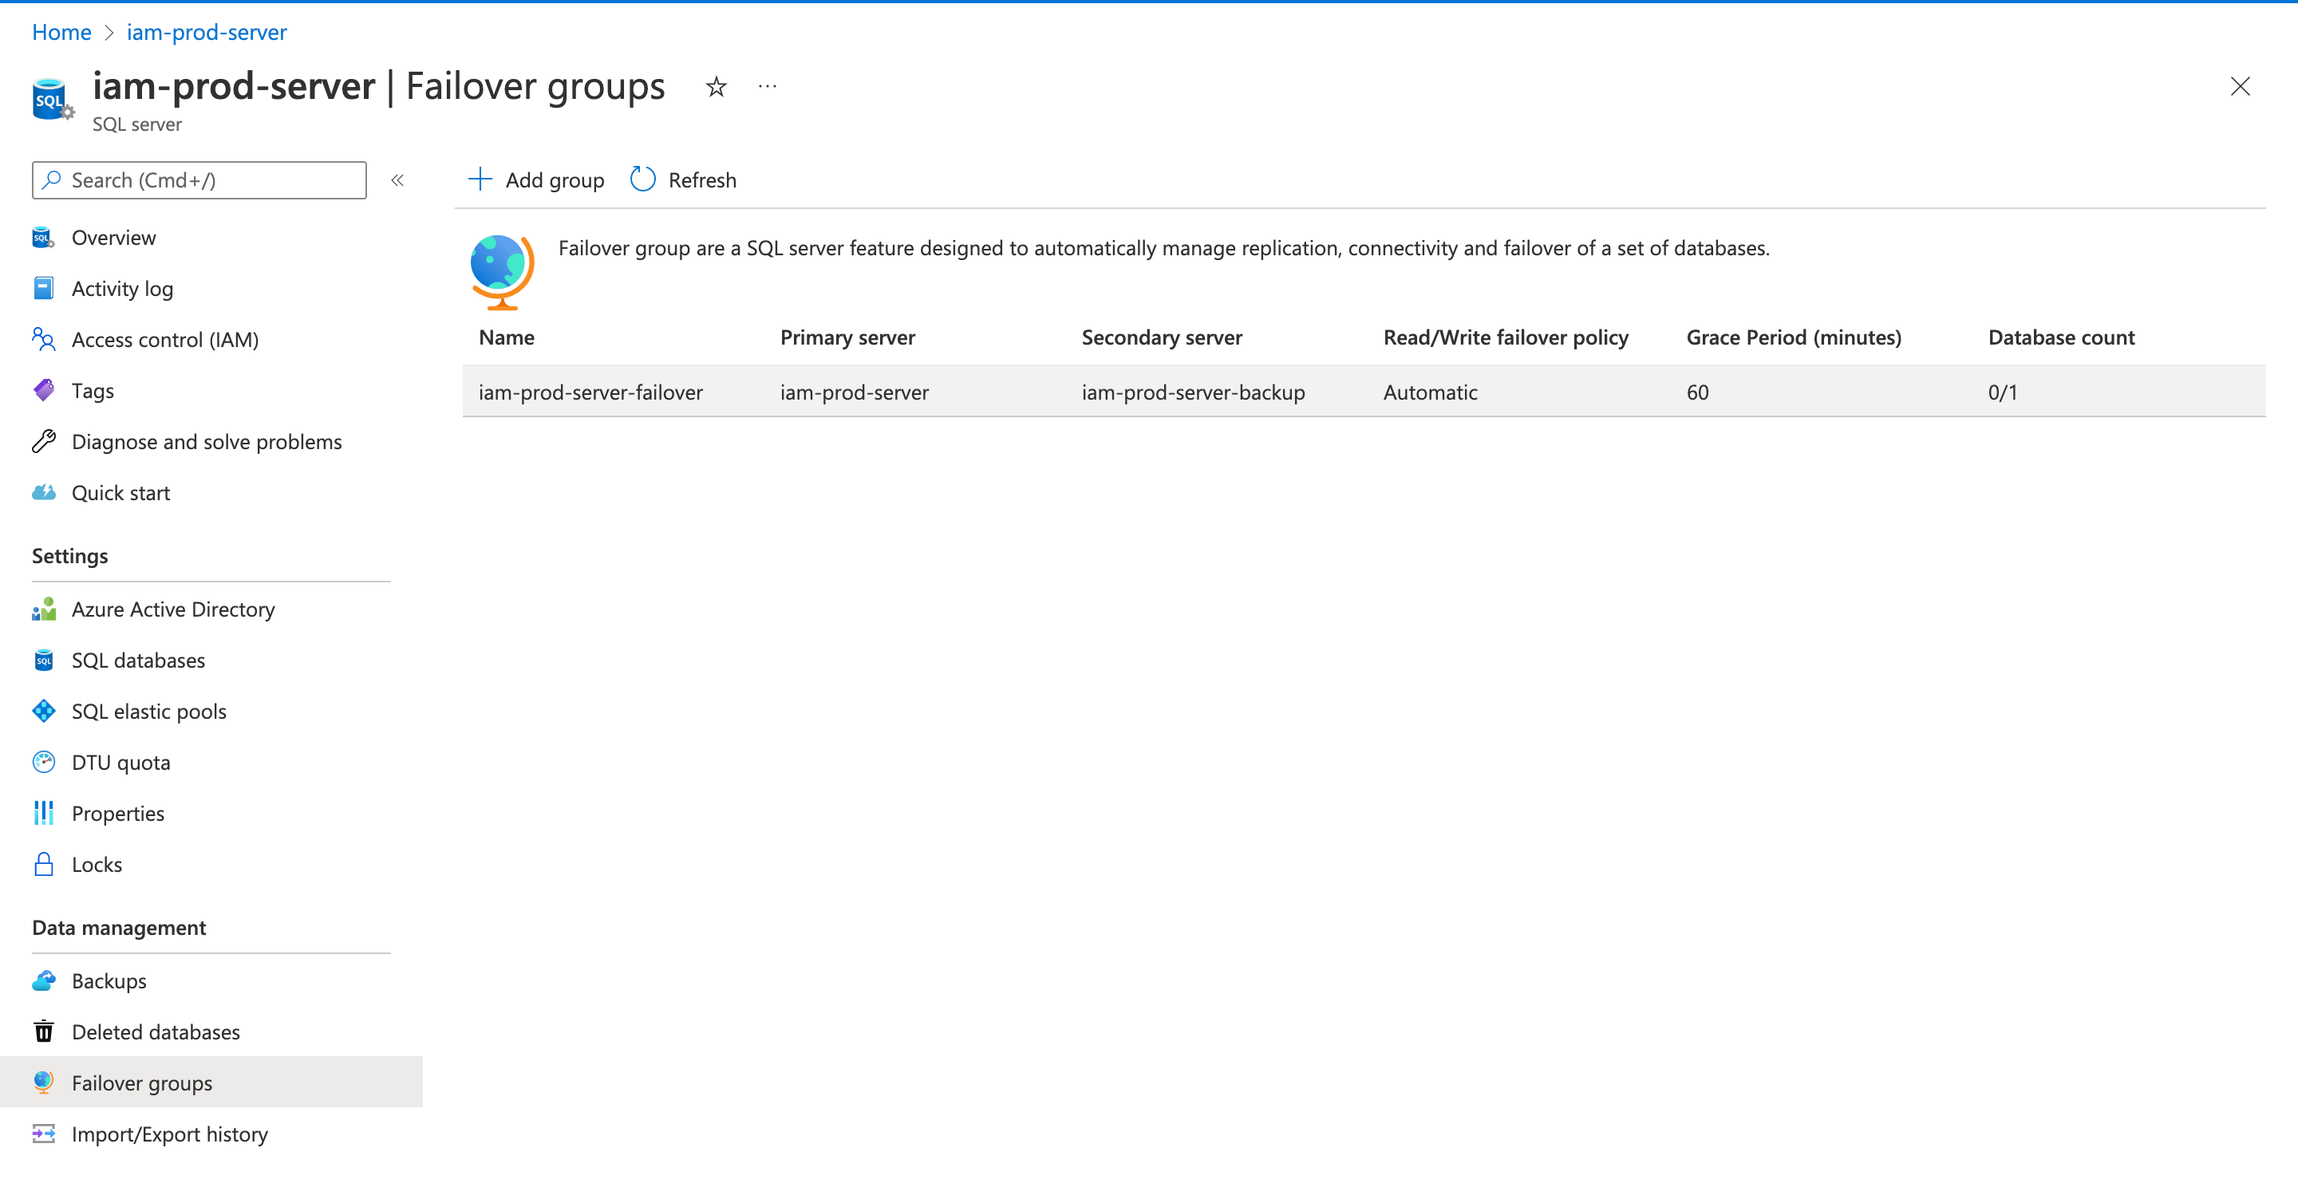2298x1187 pixels.
Task: Click iam-prod-server breadcrumb link
Action: click(206, 32)
